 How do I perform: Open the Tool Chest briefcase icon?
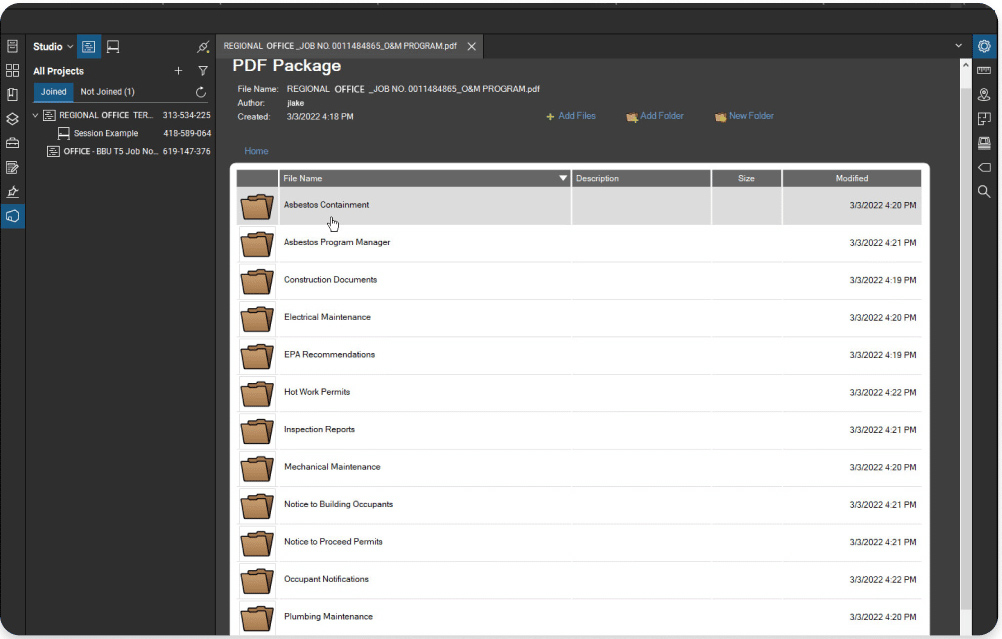click(12, 143)
